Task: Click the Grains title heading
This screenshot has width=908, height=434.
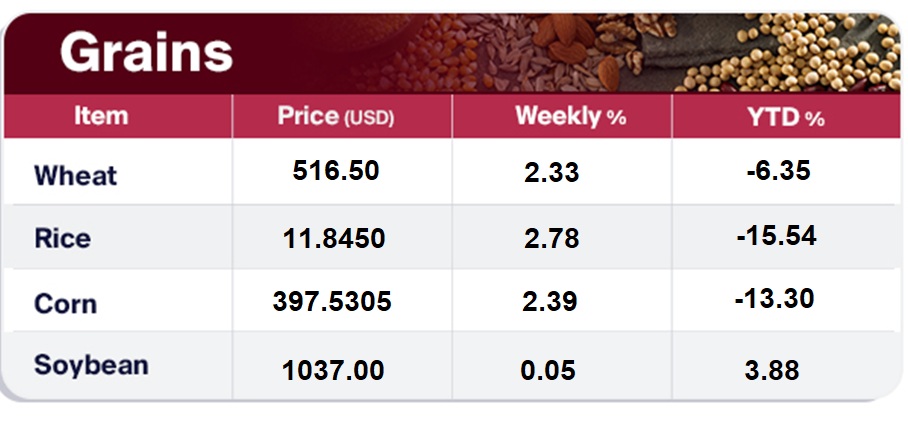Action: click(x=146, y=54)
